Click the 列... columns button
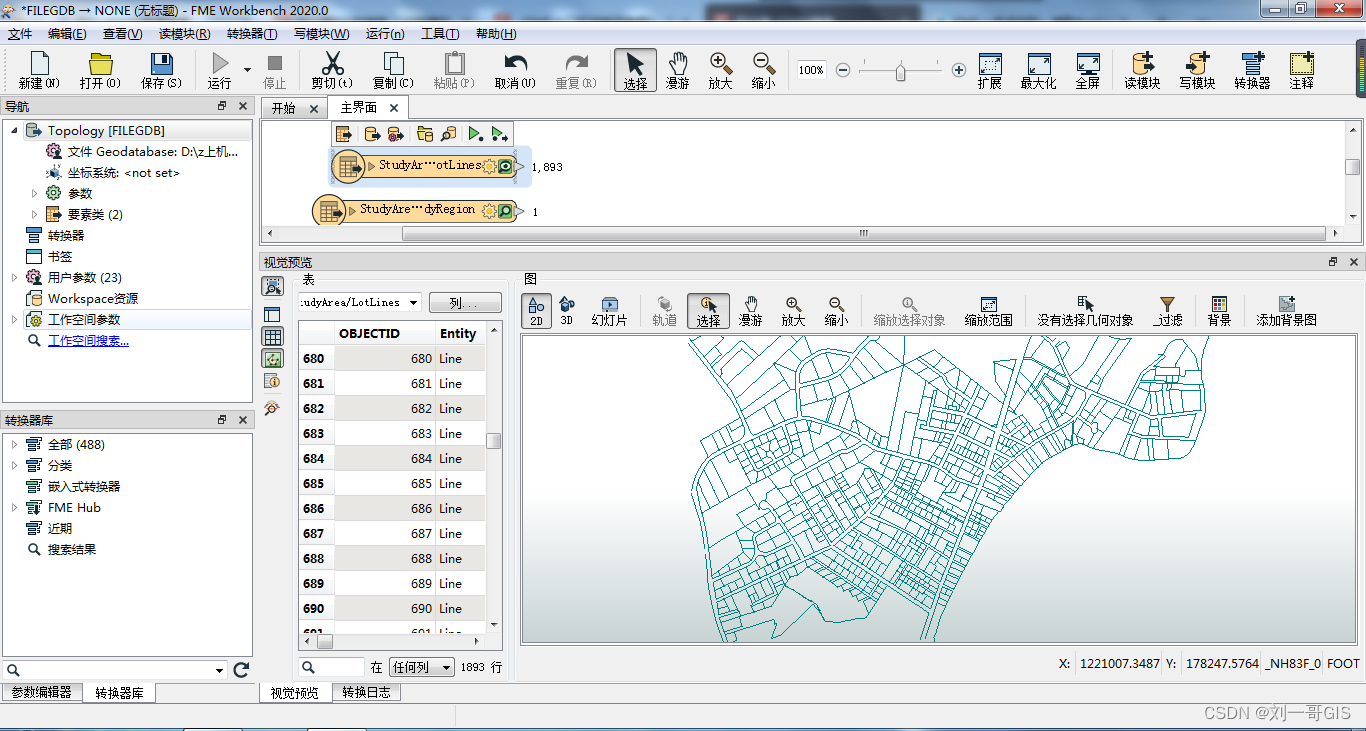The image size is (1366, 731). click(466, 302)
